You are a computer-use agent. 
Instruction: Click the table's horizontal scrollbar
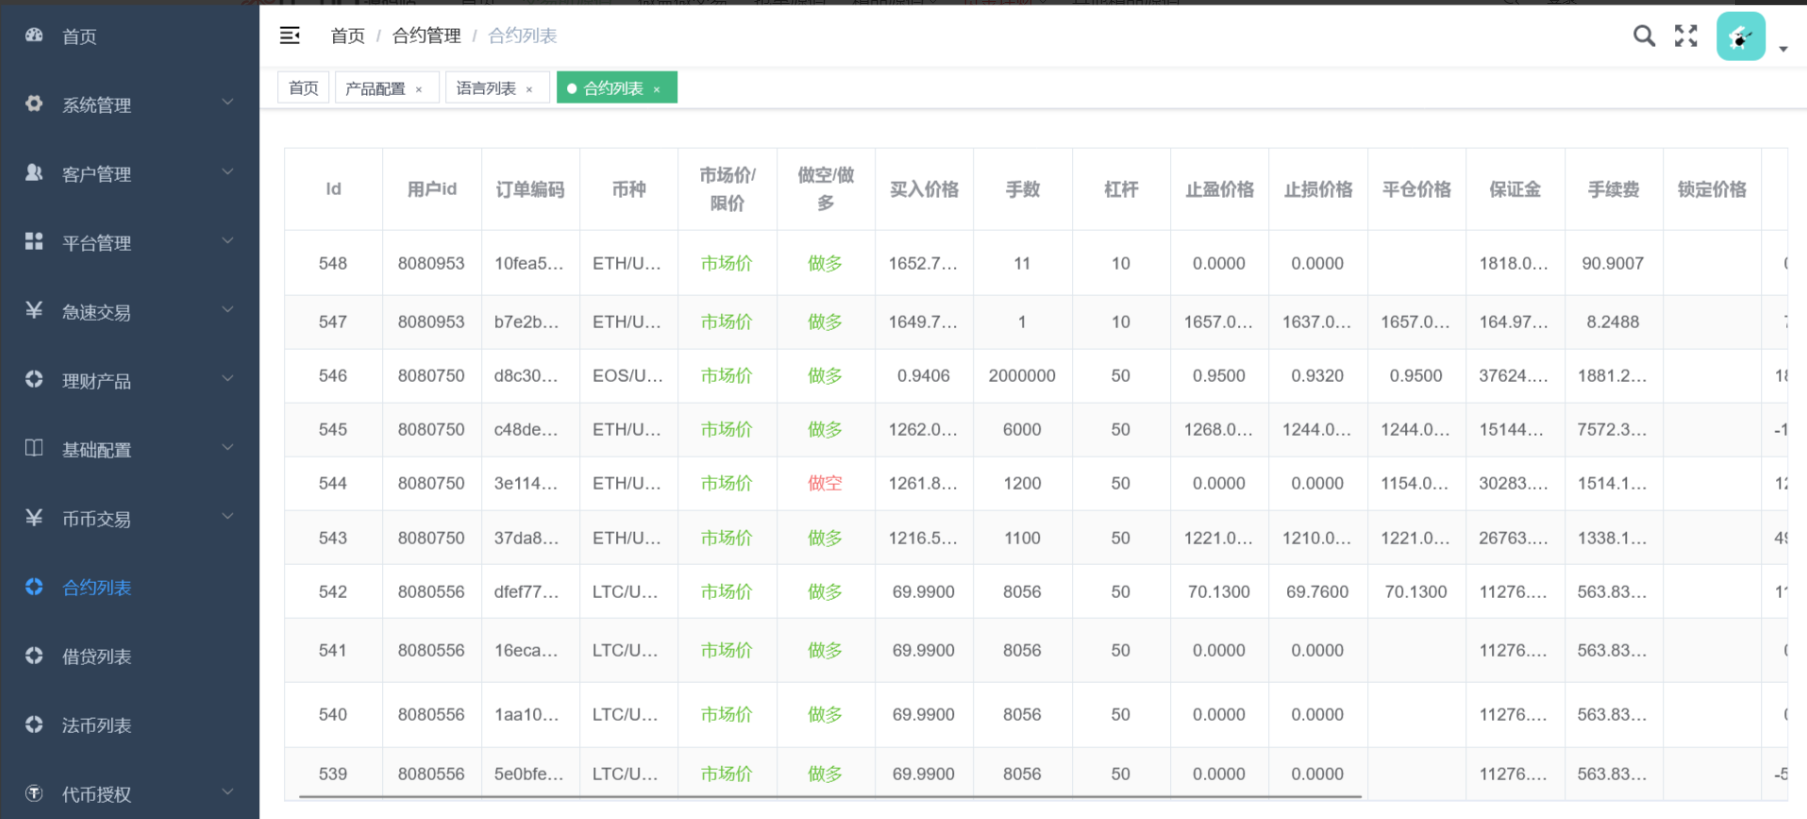[x=830, y=797]
